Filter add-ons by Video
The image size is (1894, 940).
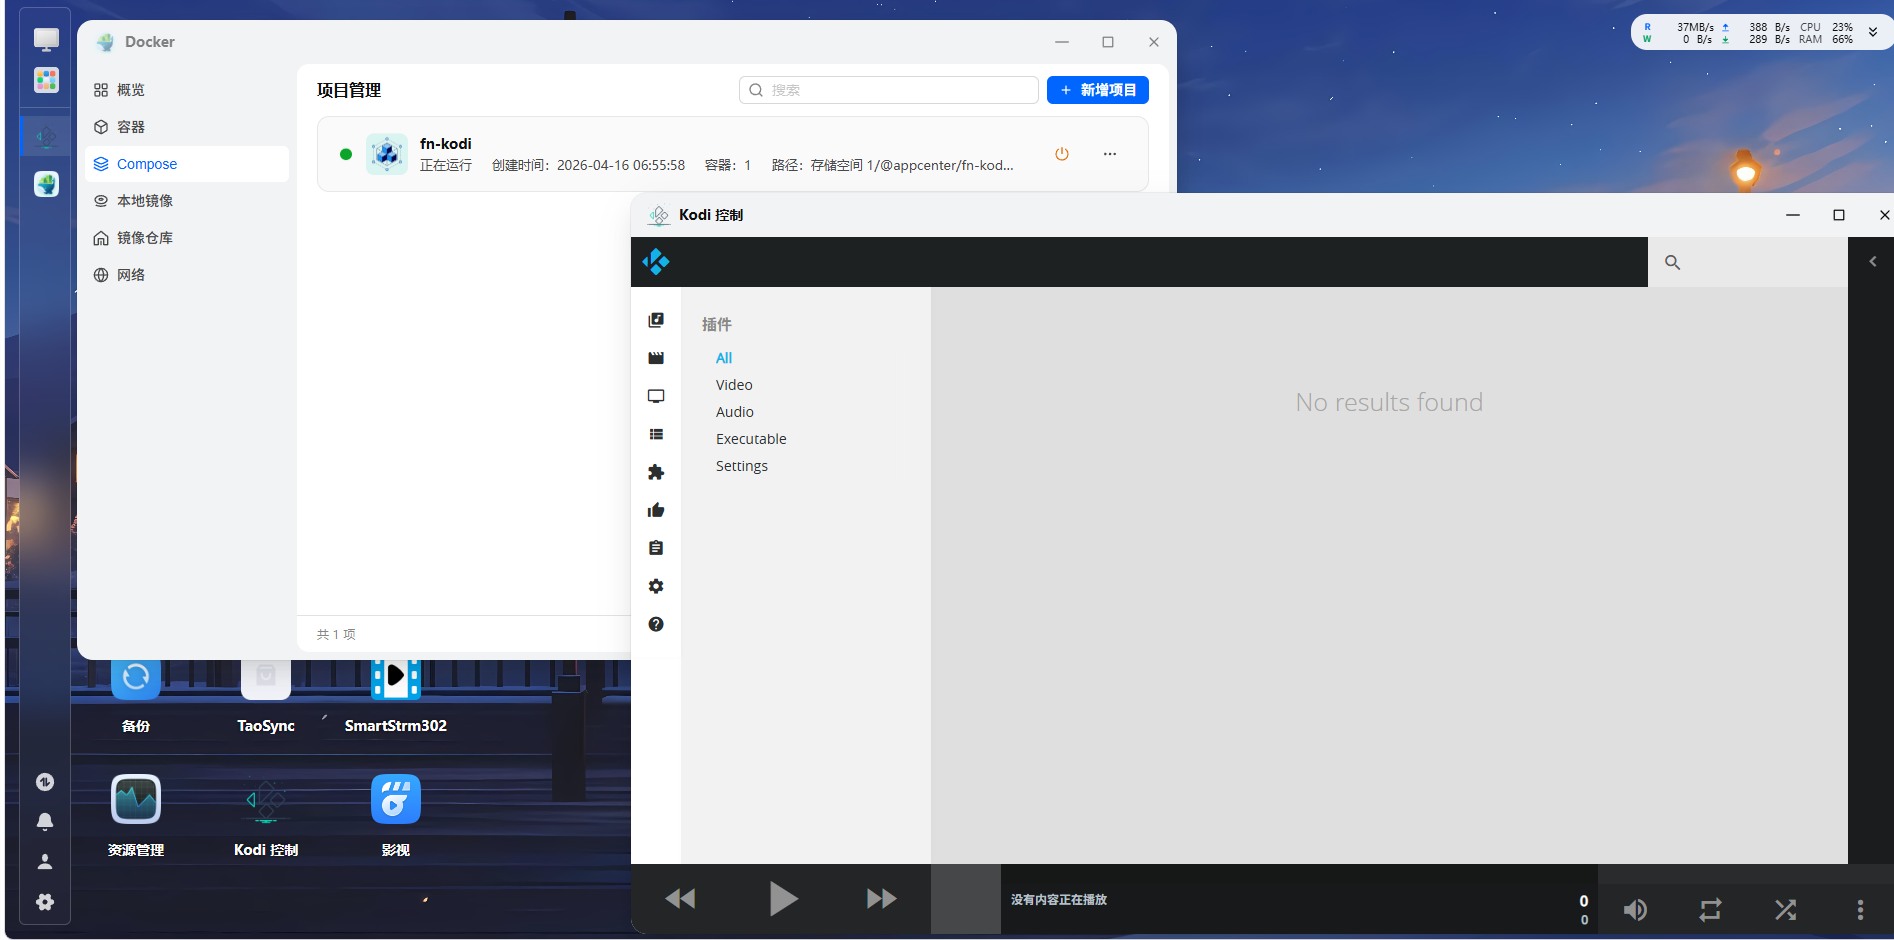click(734, 385)
